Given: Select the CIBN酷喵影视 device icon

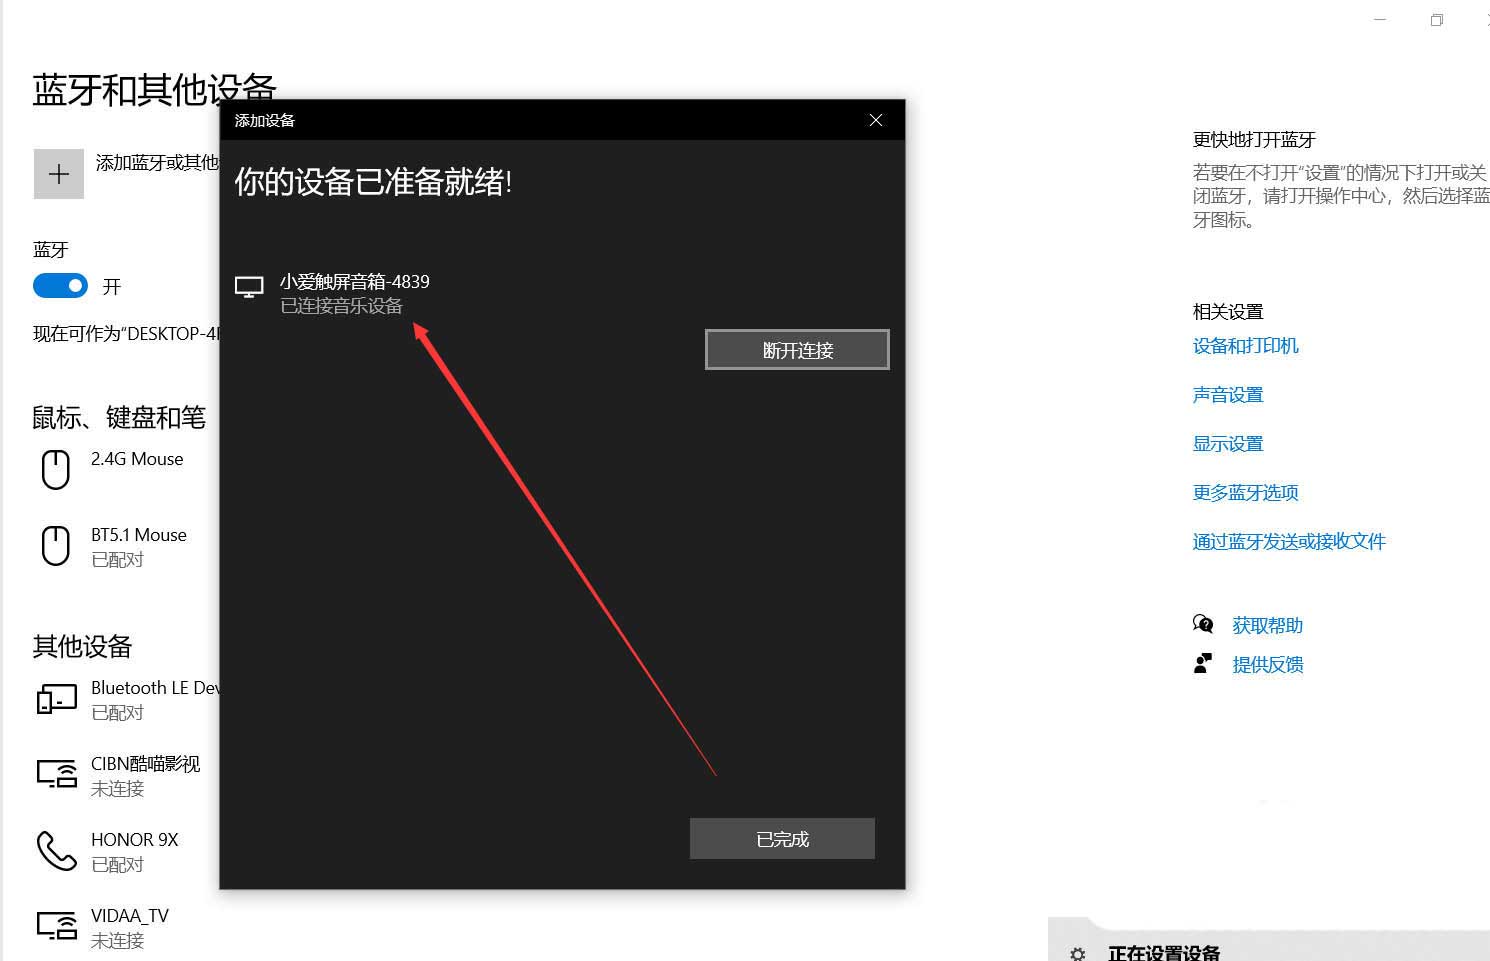Looking at the screenshot, I should [x=55, y=773].
